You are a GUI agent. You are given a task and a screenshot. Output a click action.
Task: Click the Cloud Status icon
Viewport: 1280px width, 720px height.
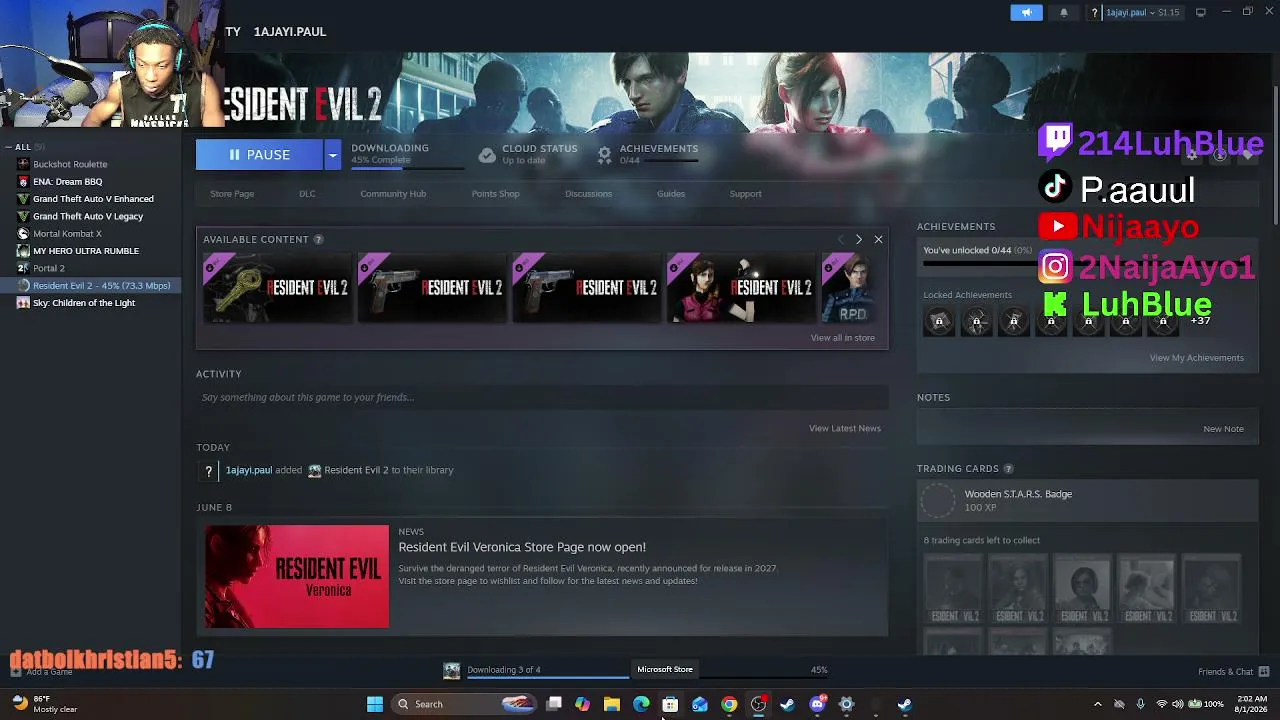point(487,154)
